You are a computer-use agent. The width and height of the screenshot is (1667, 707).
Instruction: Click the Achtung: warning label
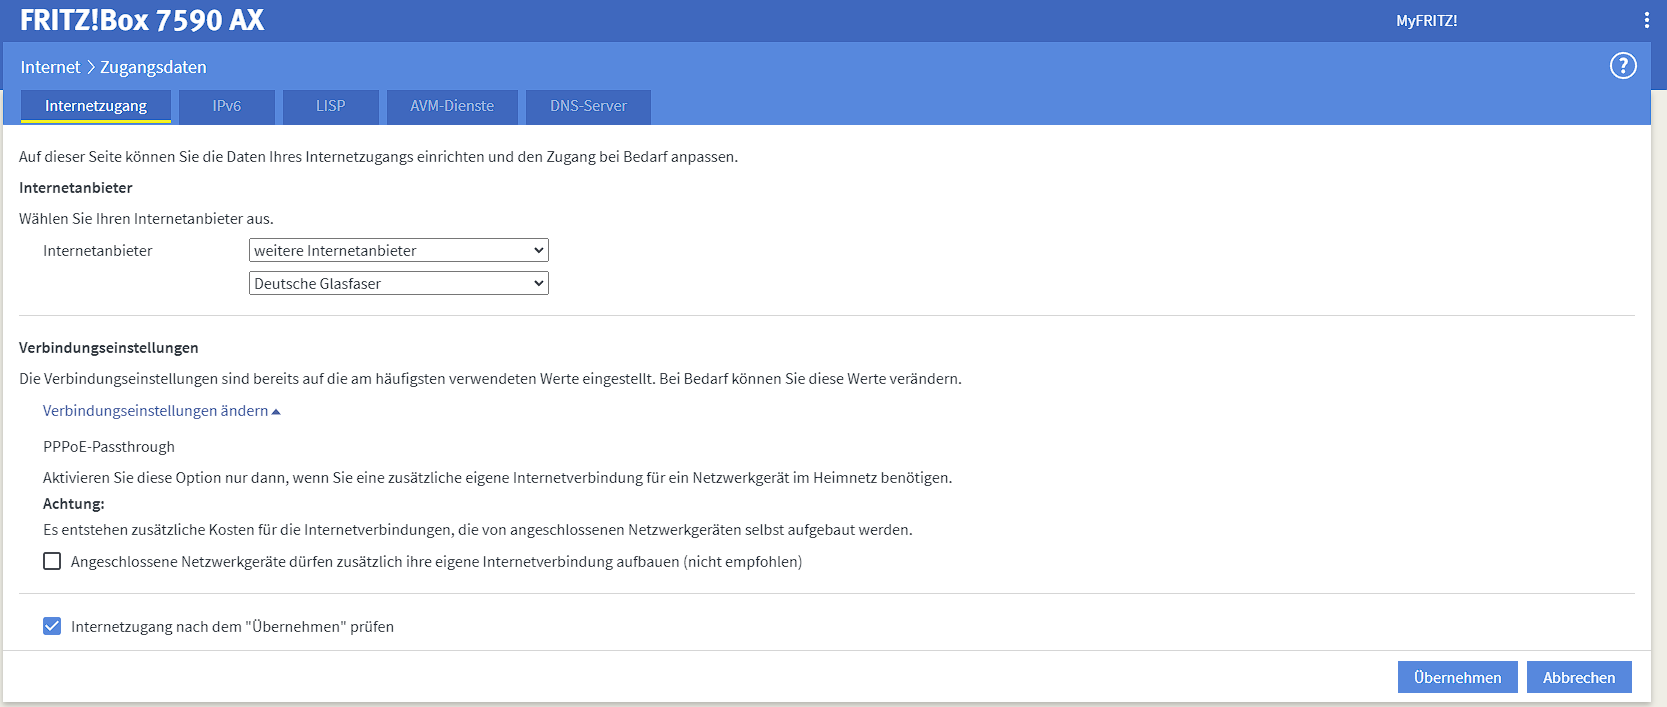click(74, 503)
